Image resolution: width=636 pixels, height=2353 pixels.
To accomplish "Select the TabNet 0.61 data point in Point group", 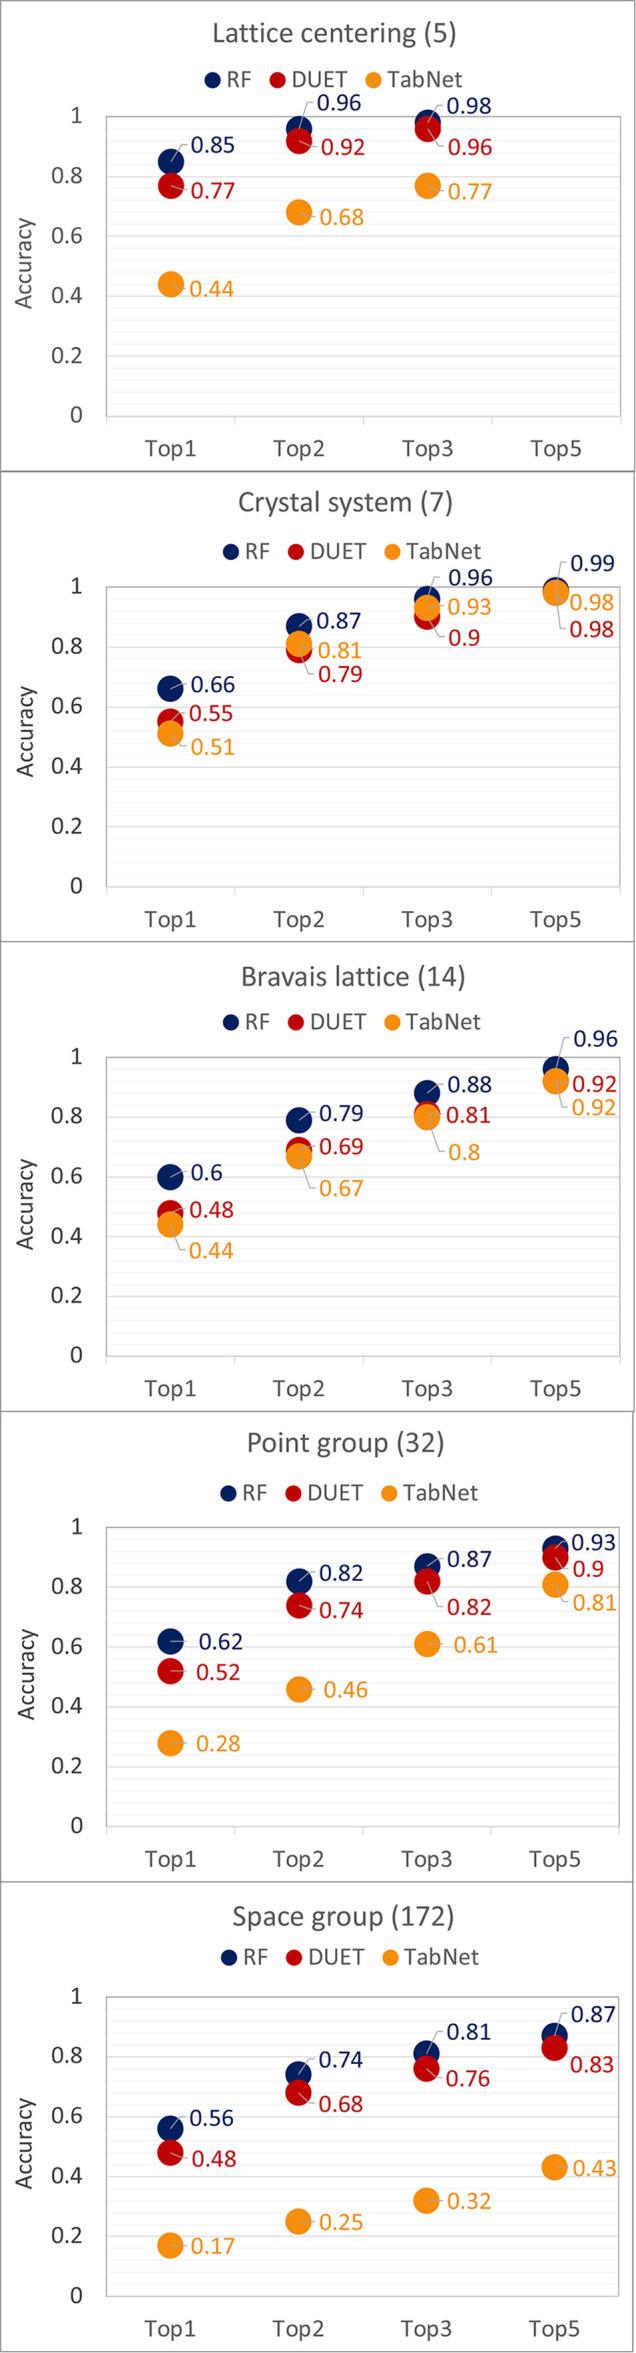I will point(427,1644).
